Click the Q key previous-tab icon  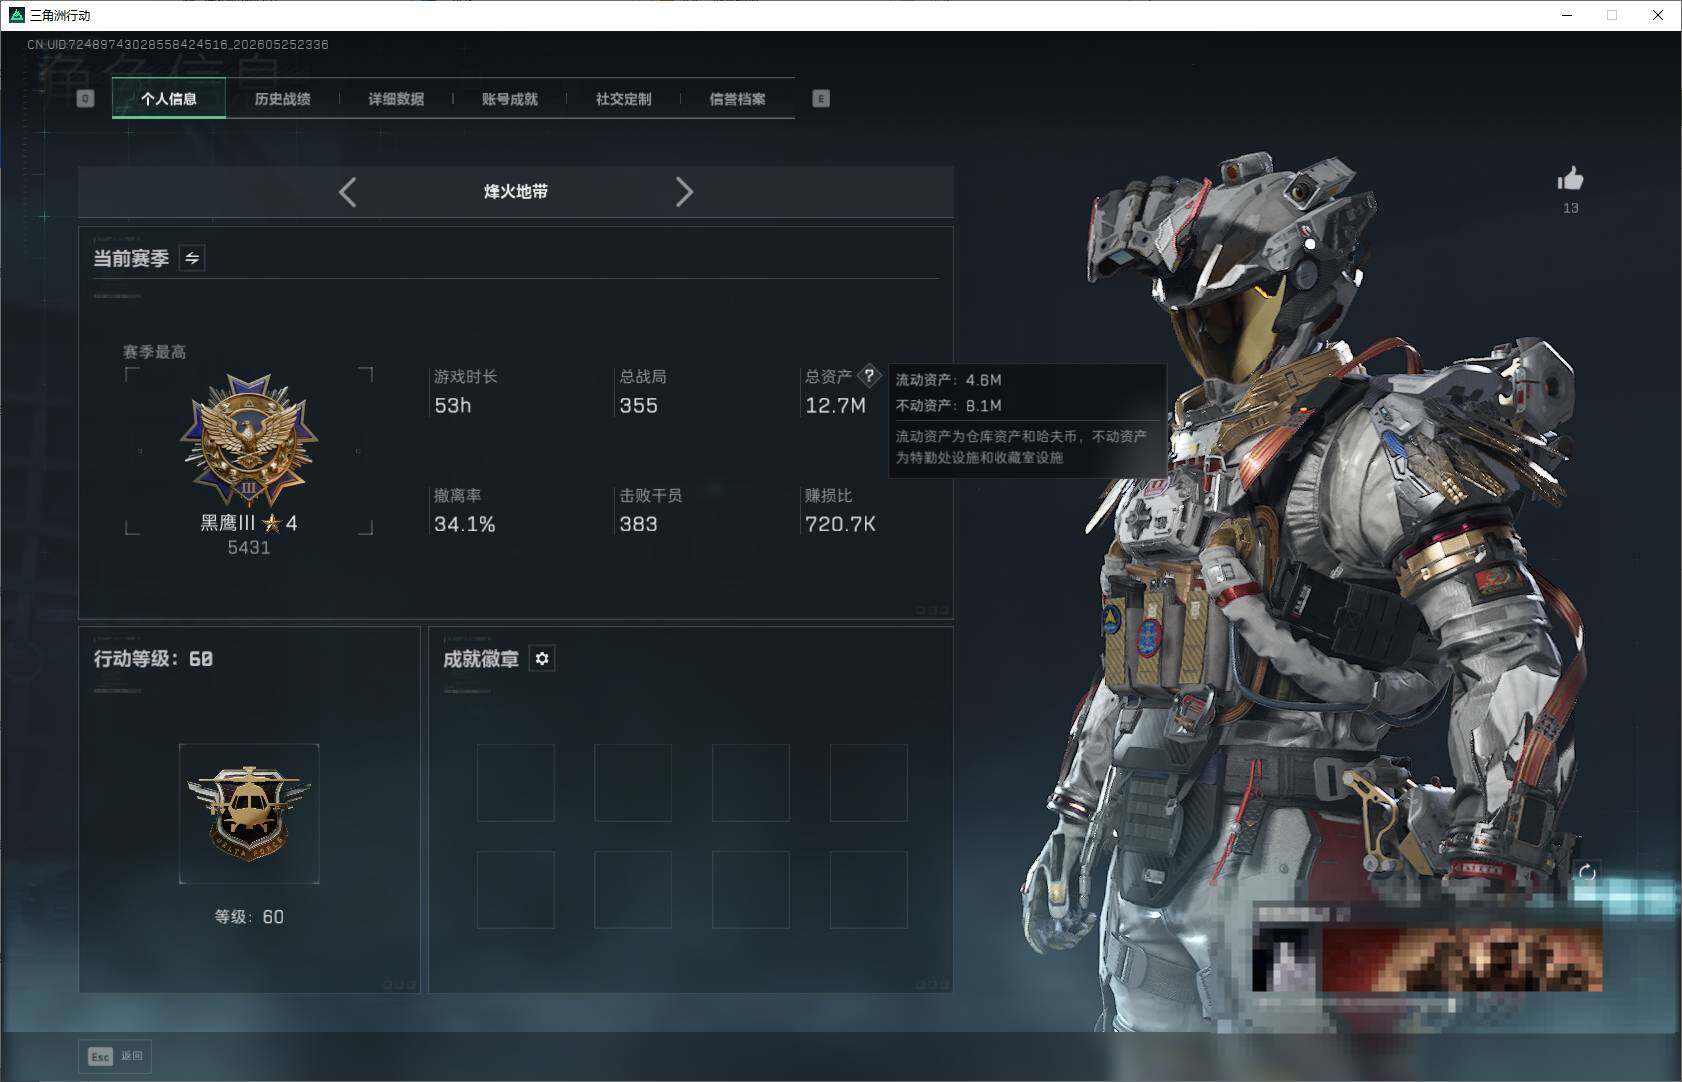[86, 98]
